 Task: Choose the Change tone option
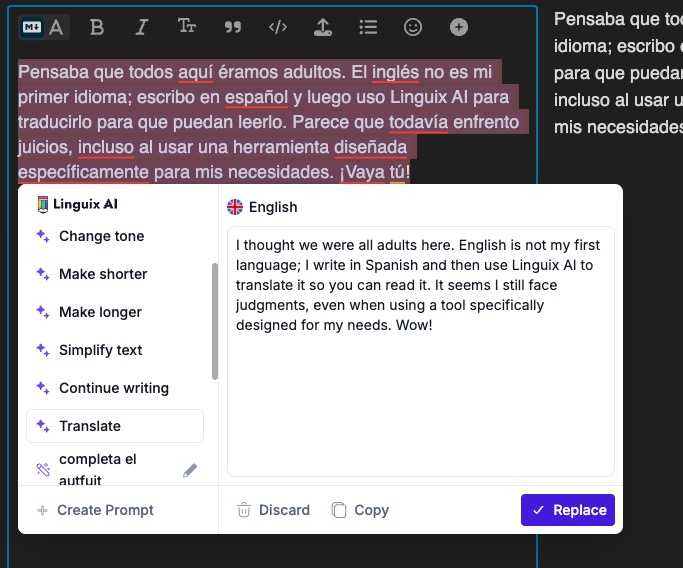click(115, 236)
